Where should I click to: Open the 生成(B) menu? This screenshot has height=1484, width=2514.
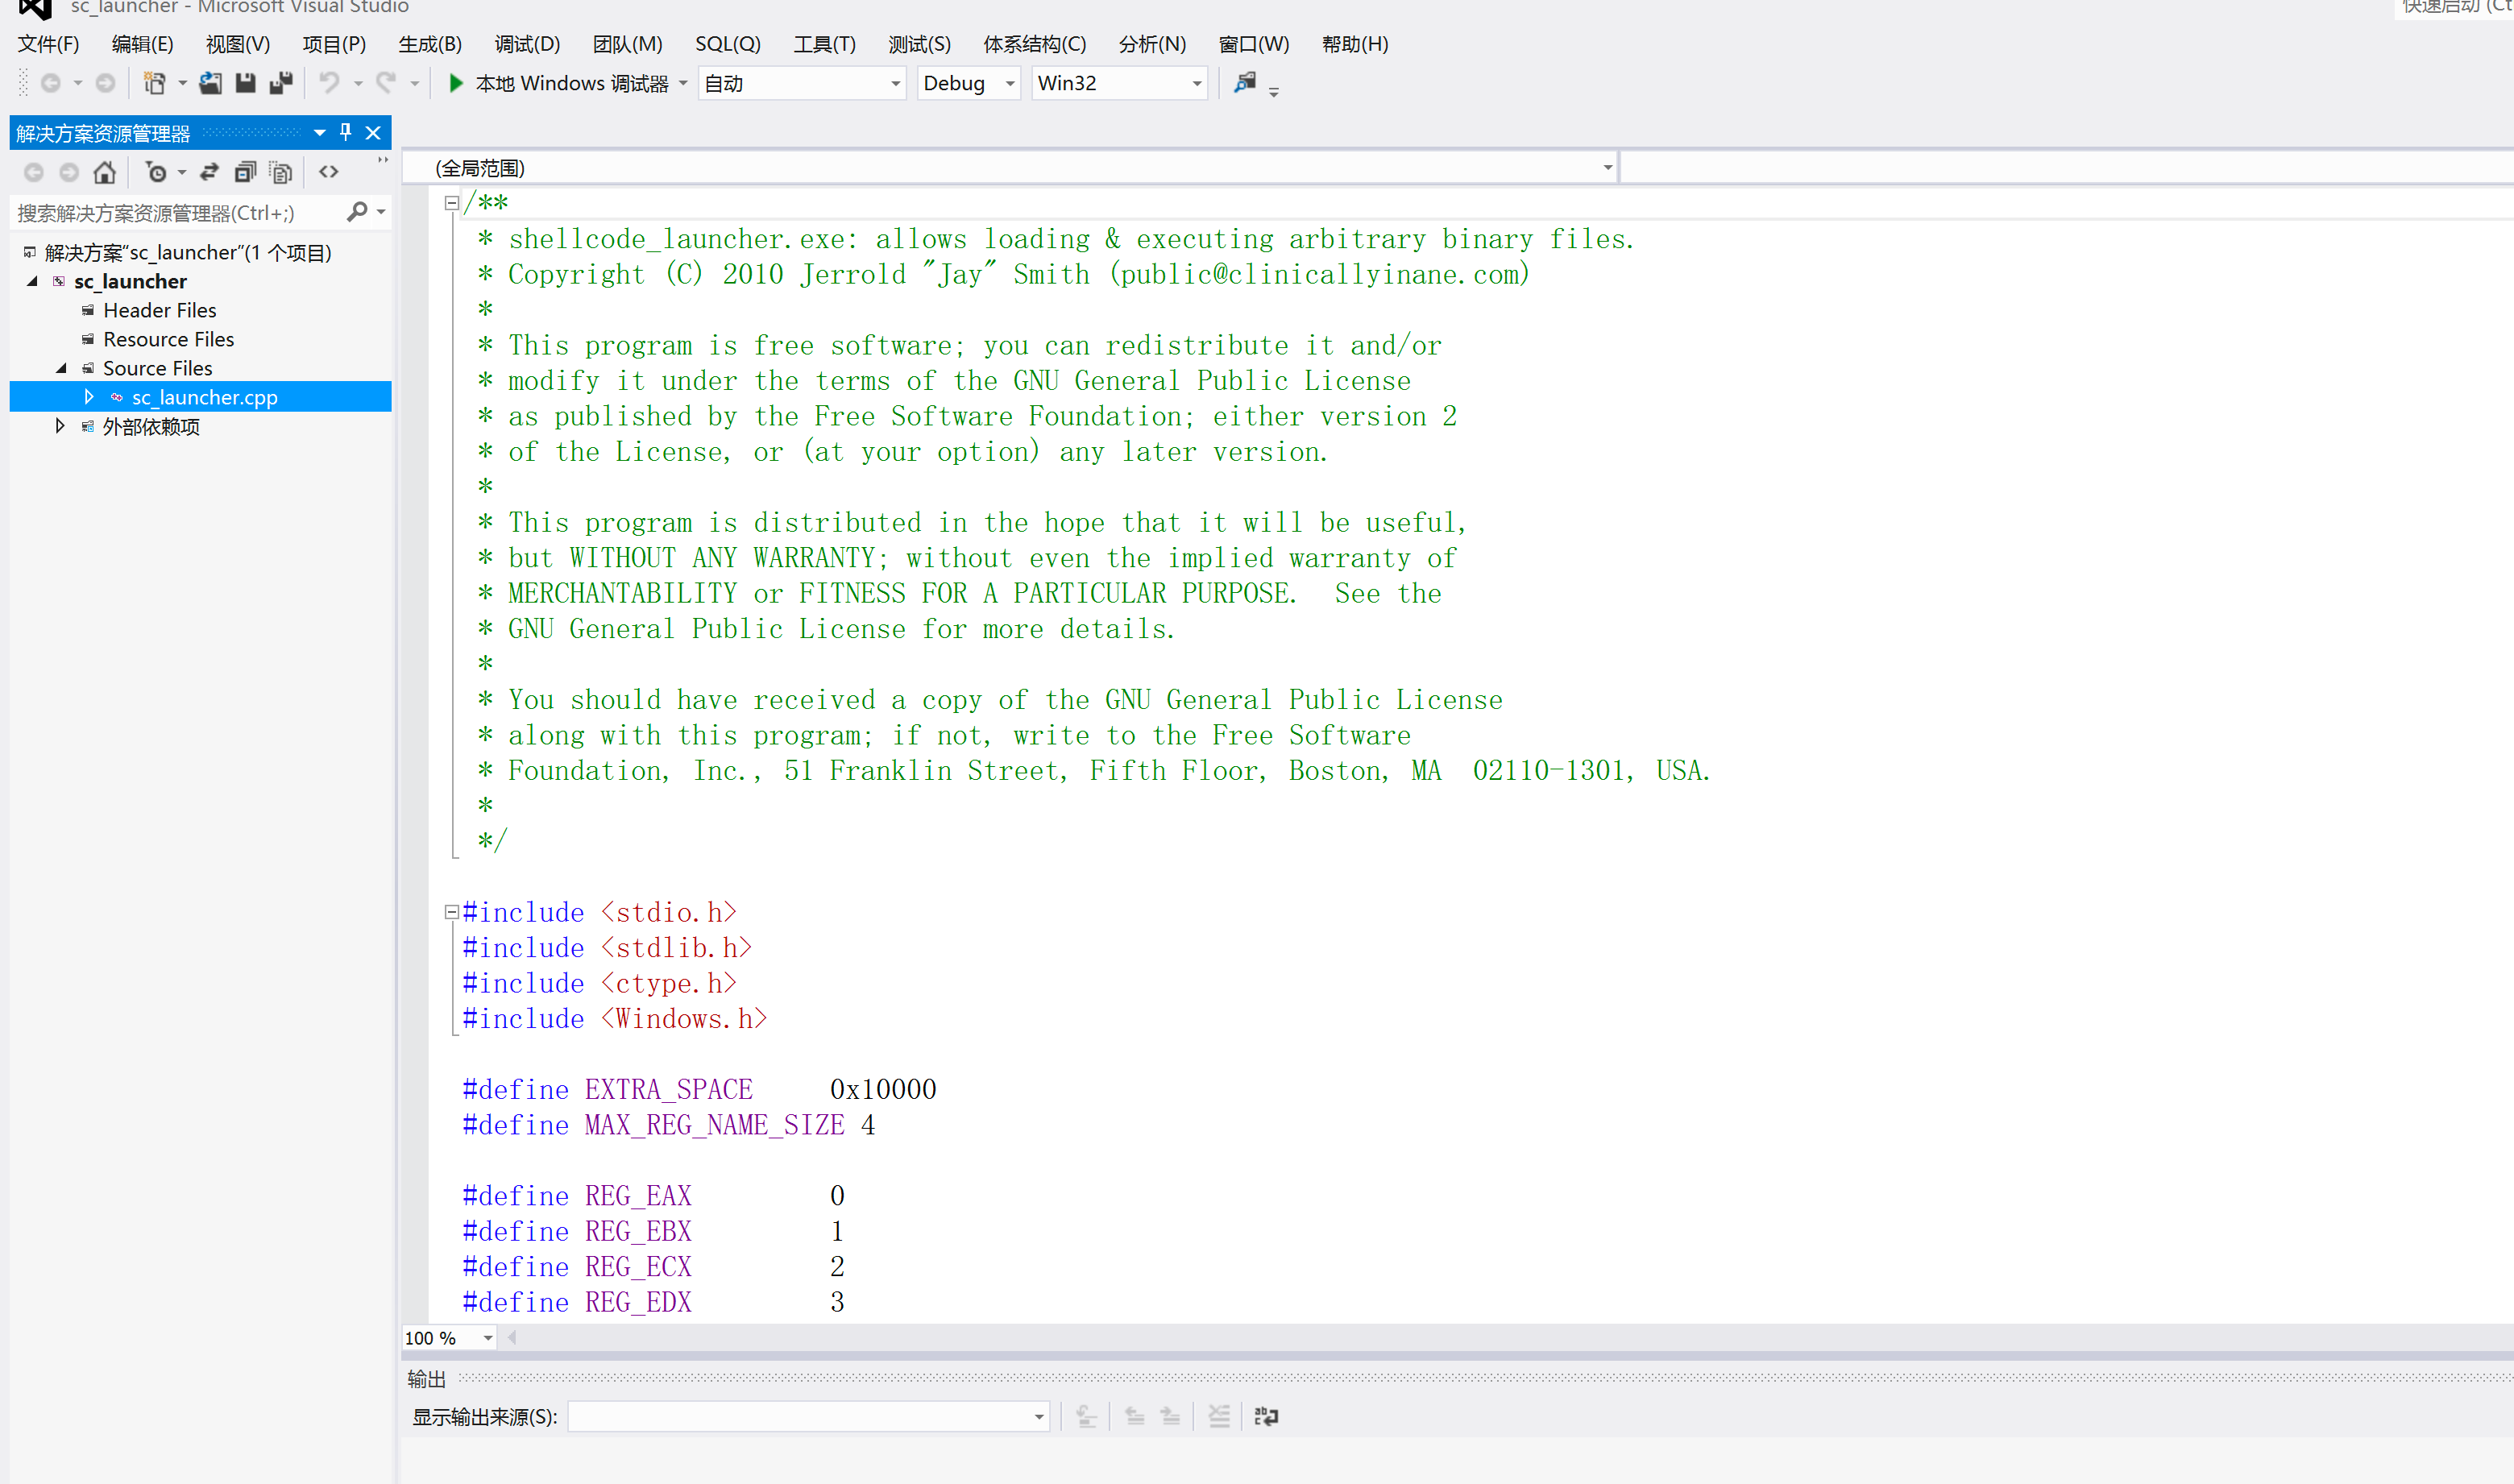[430, 44]
